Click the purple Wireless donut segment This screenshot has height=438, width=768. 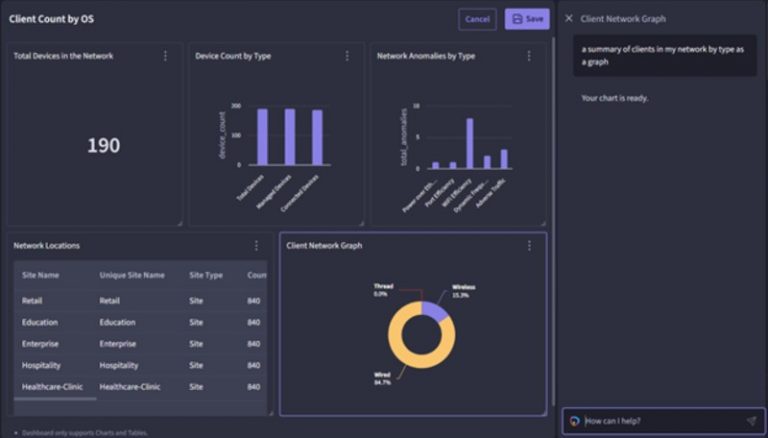tap(434, 309)
